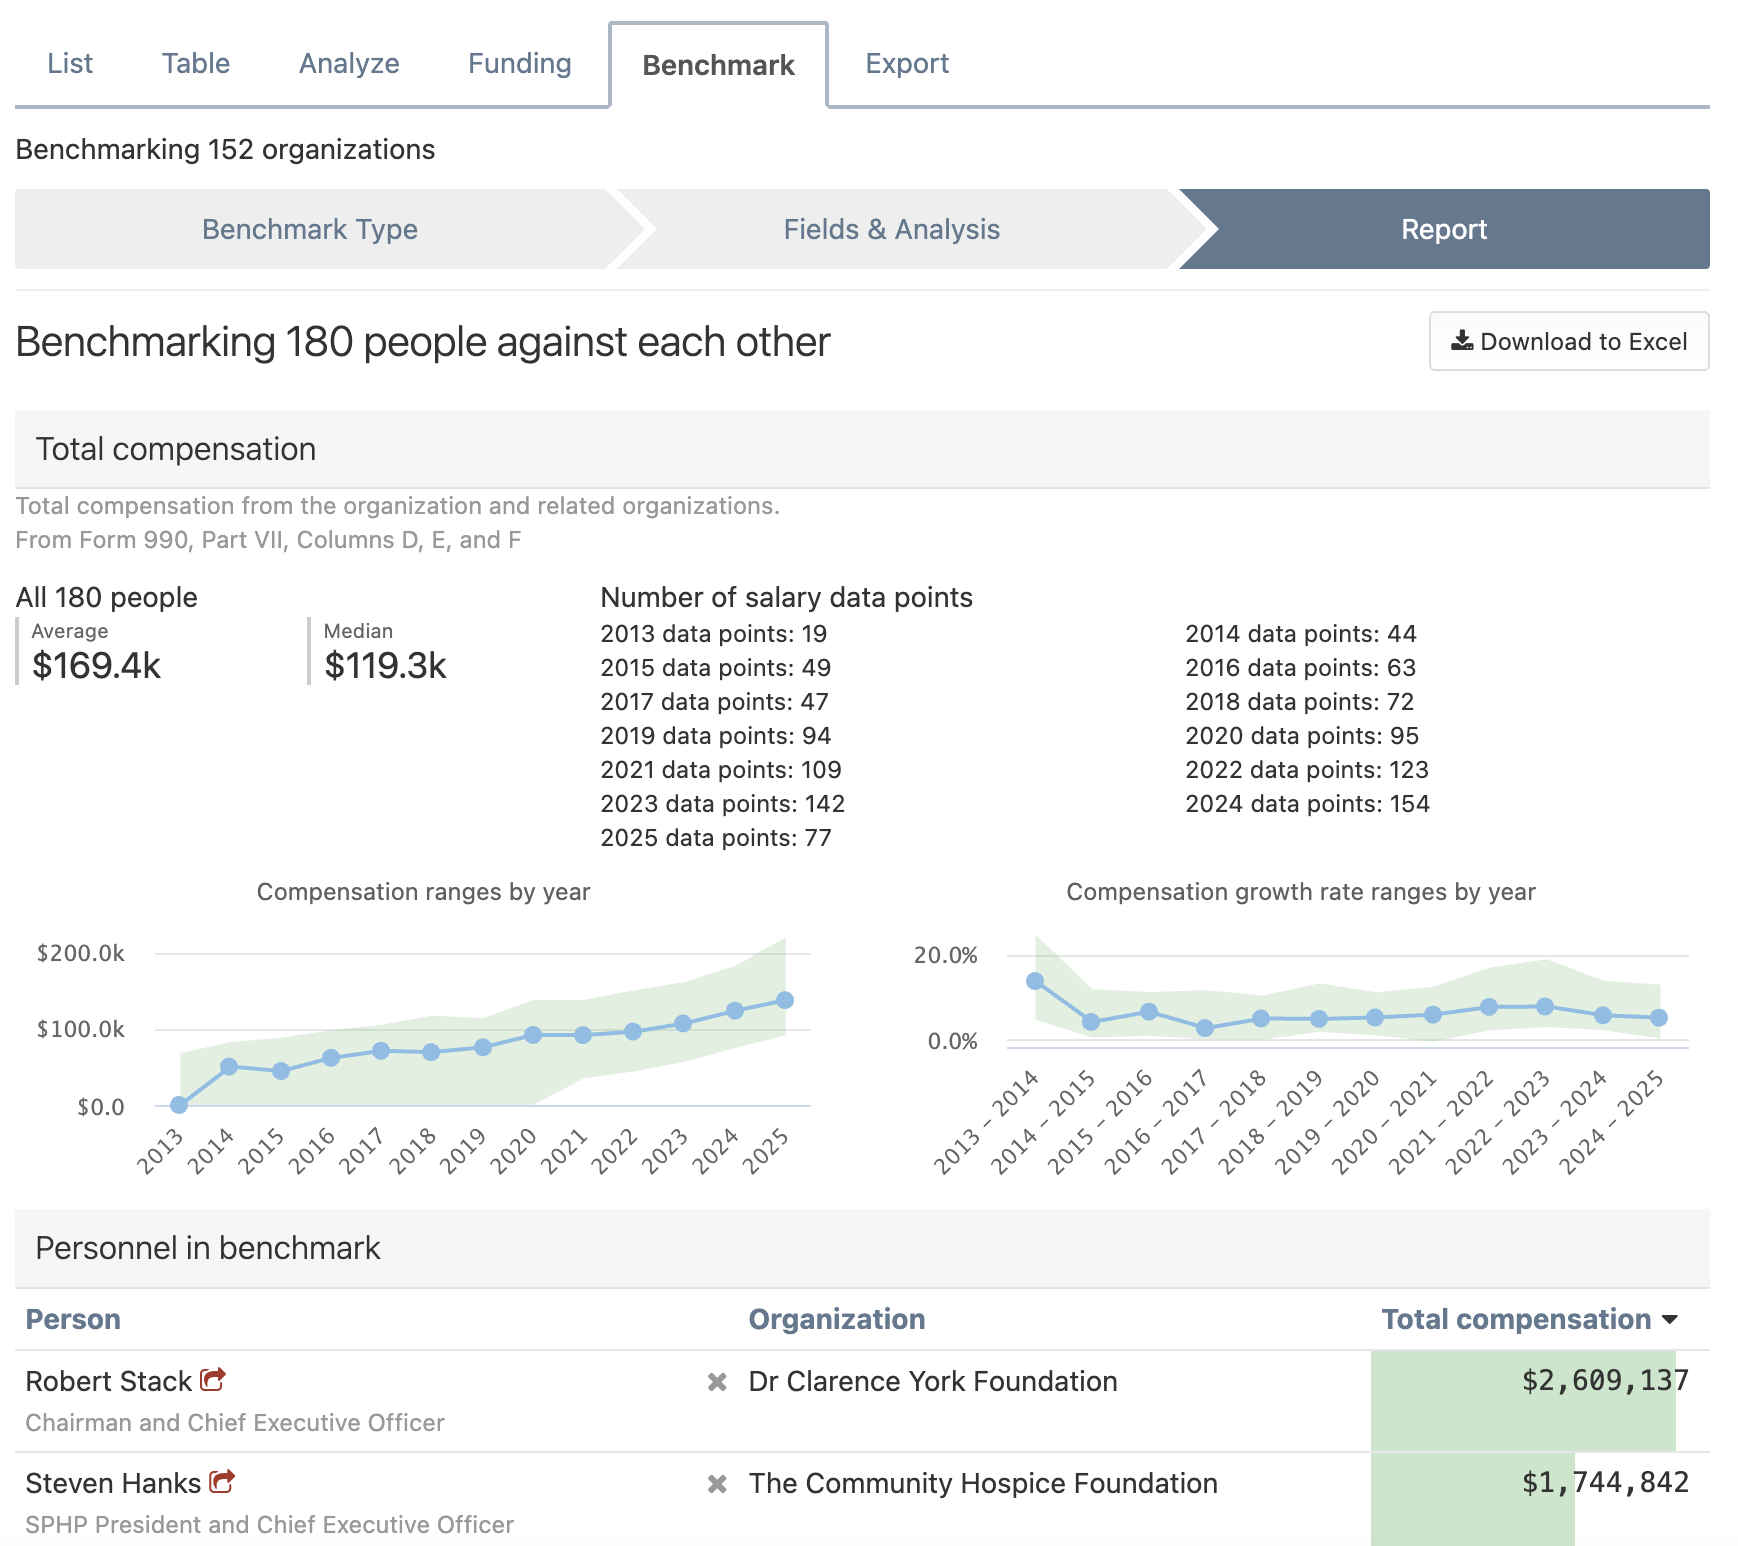The width and height of the screenshot is (1738, 1546).
Task: Click the 2013 point on compensation ranges chart
Action: (179, 1105)
